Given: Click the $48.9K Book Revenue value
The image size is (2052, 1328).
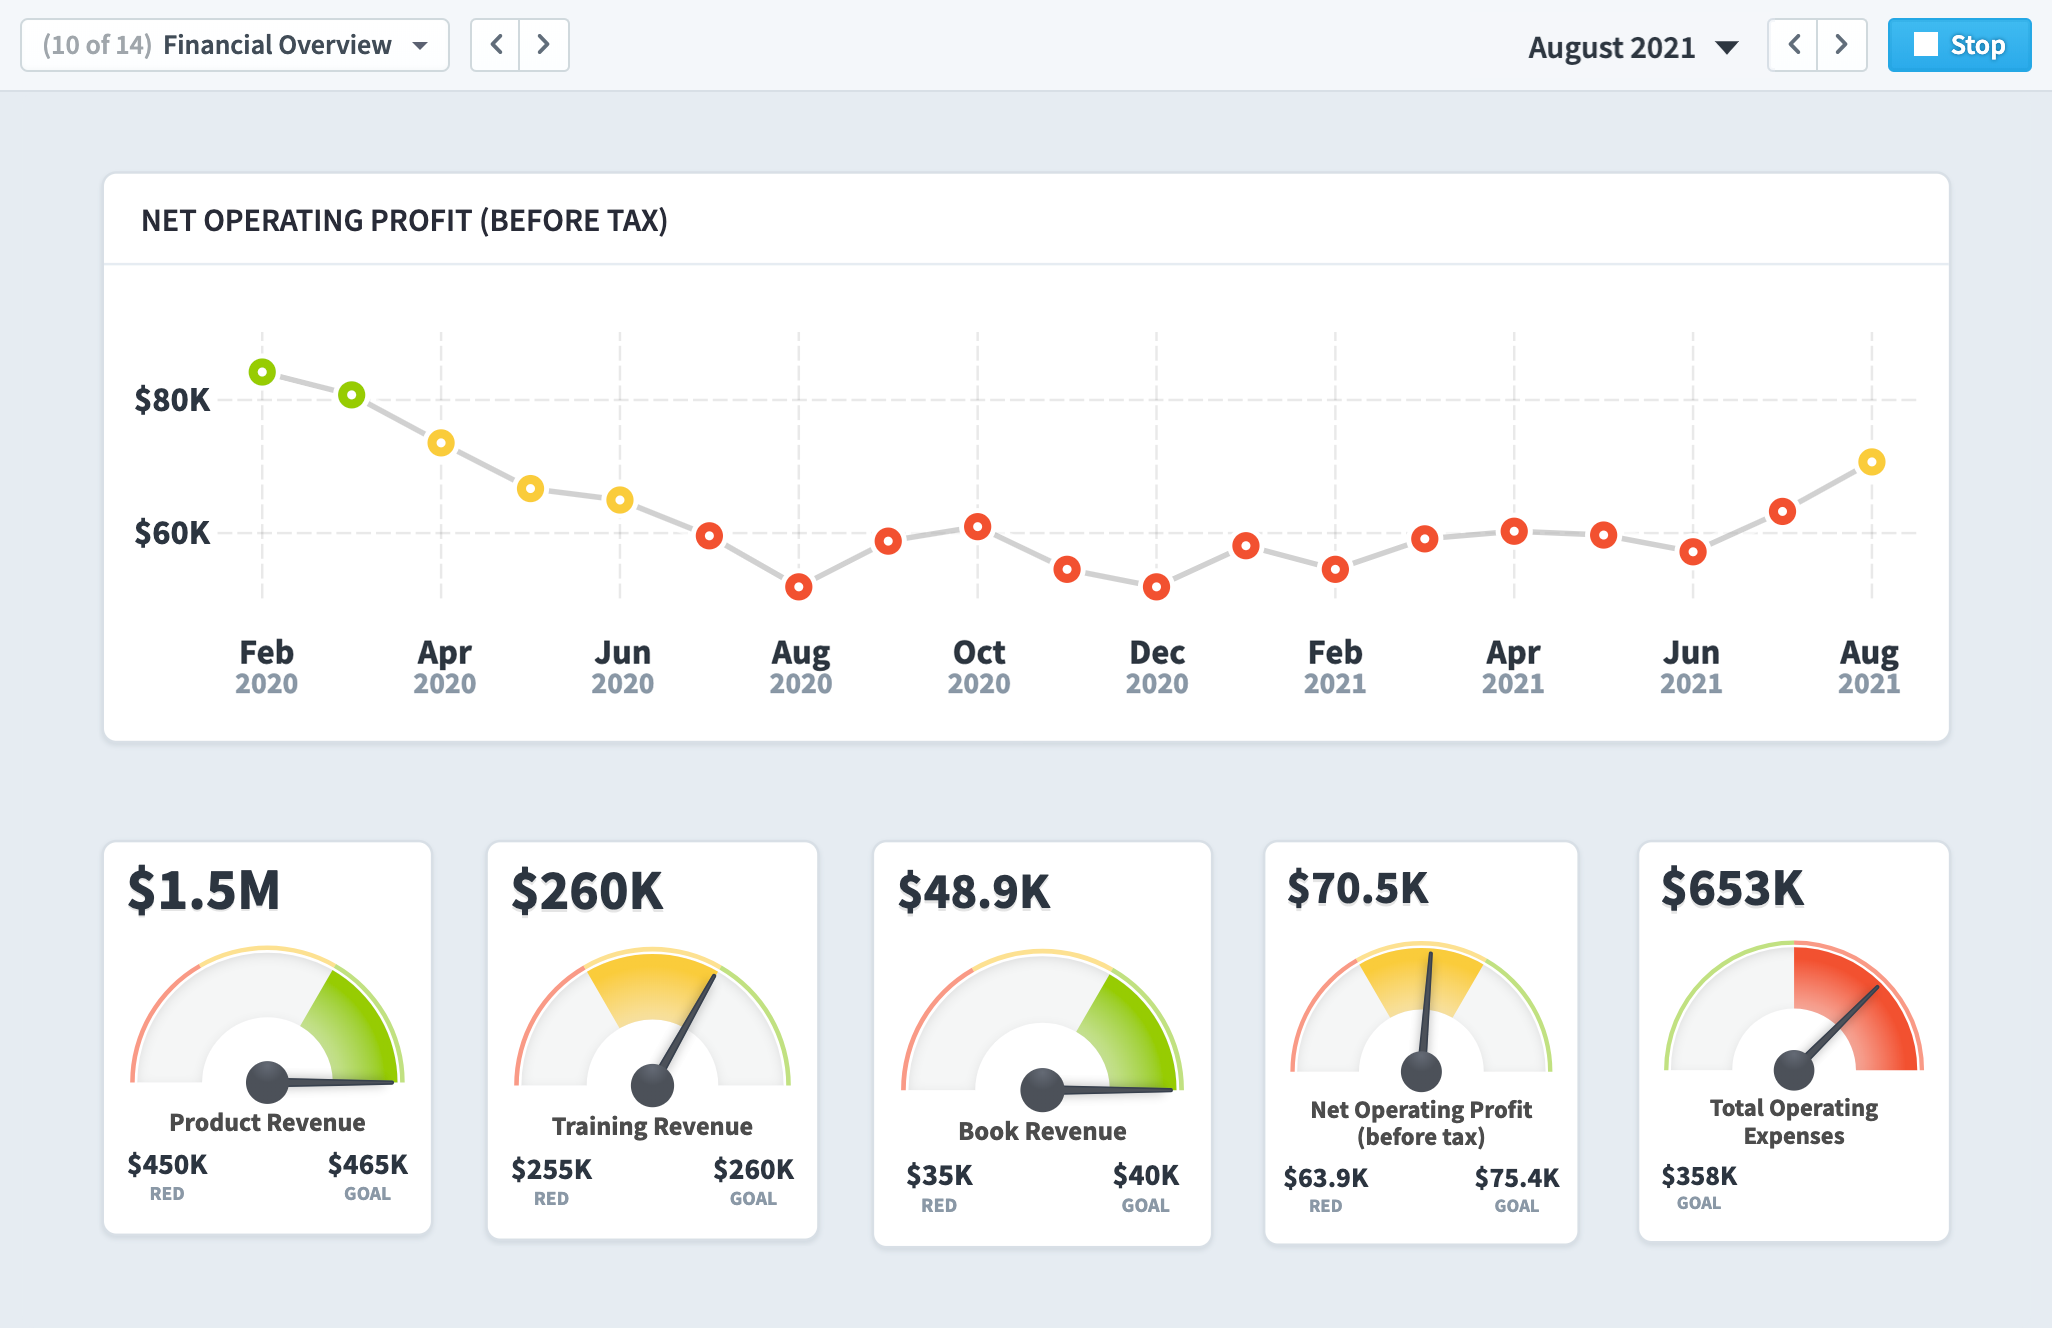Looking at the screenshot, I should [974, 891].
